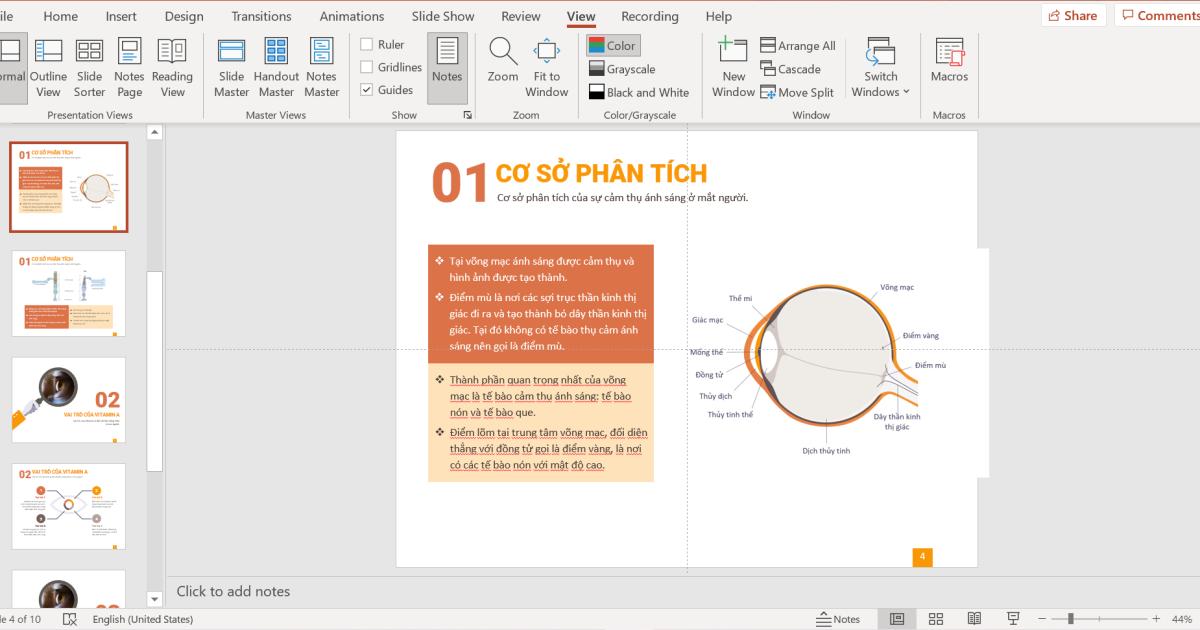Open Slide Master view

(x=231, y=68)
